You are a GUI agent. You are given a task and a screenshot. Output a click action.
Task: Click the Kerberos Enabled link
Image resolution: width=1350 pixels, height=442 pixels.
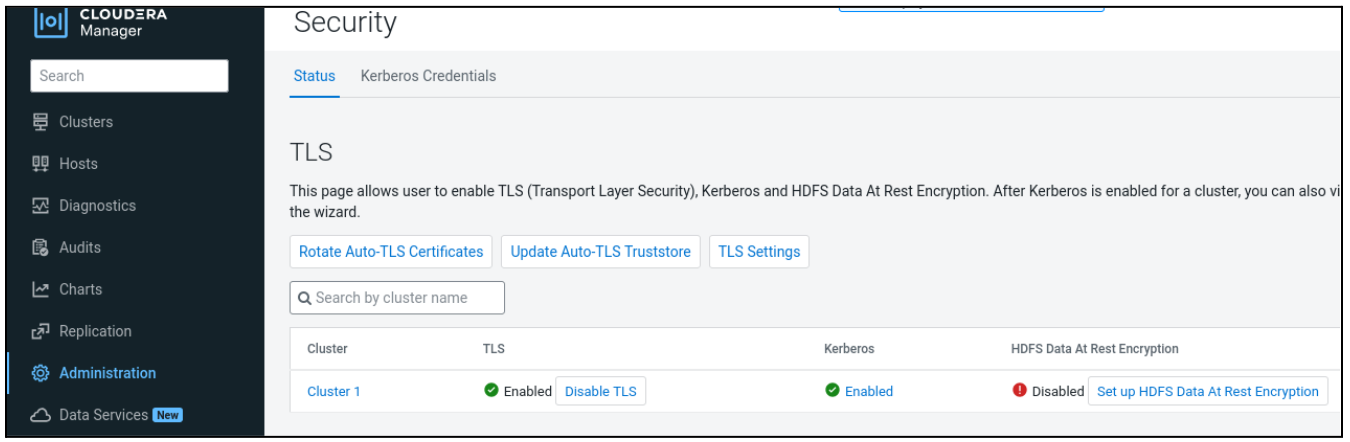point(868,392)
